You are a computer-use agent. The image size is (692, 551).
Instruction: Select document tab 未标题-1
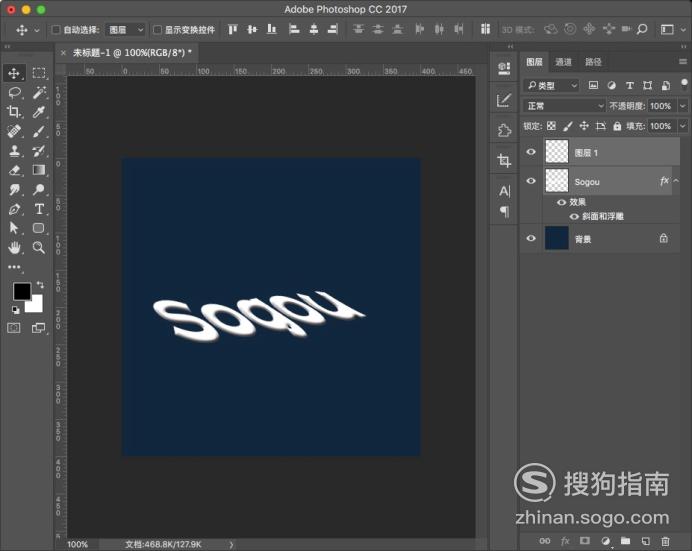(x=132, y=52)
